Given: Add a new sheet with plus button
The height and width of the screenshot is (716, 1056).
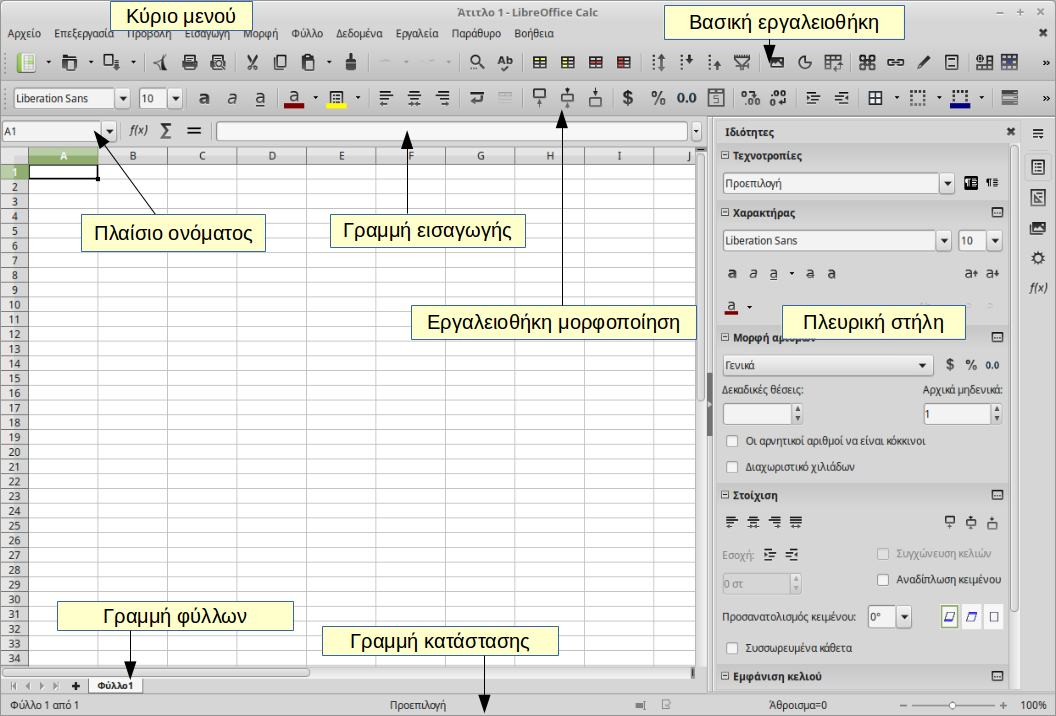Looking at the screenshot, I should [x=75, y=686].
